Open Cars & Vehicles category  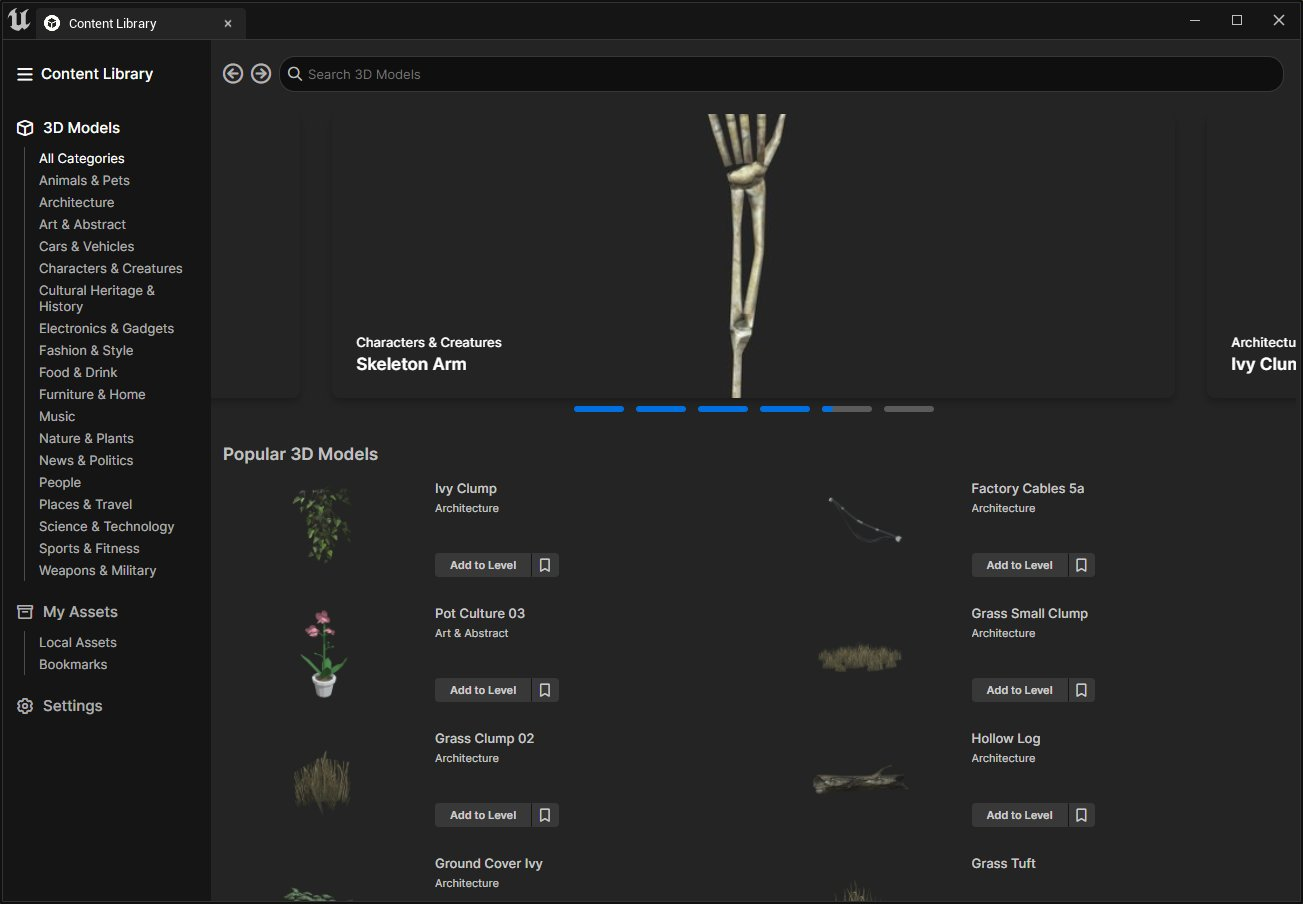click(x=86, y=246)
